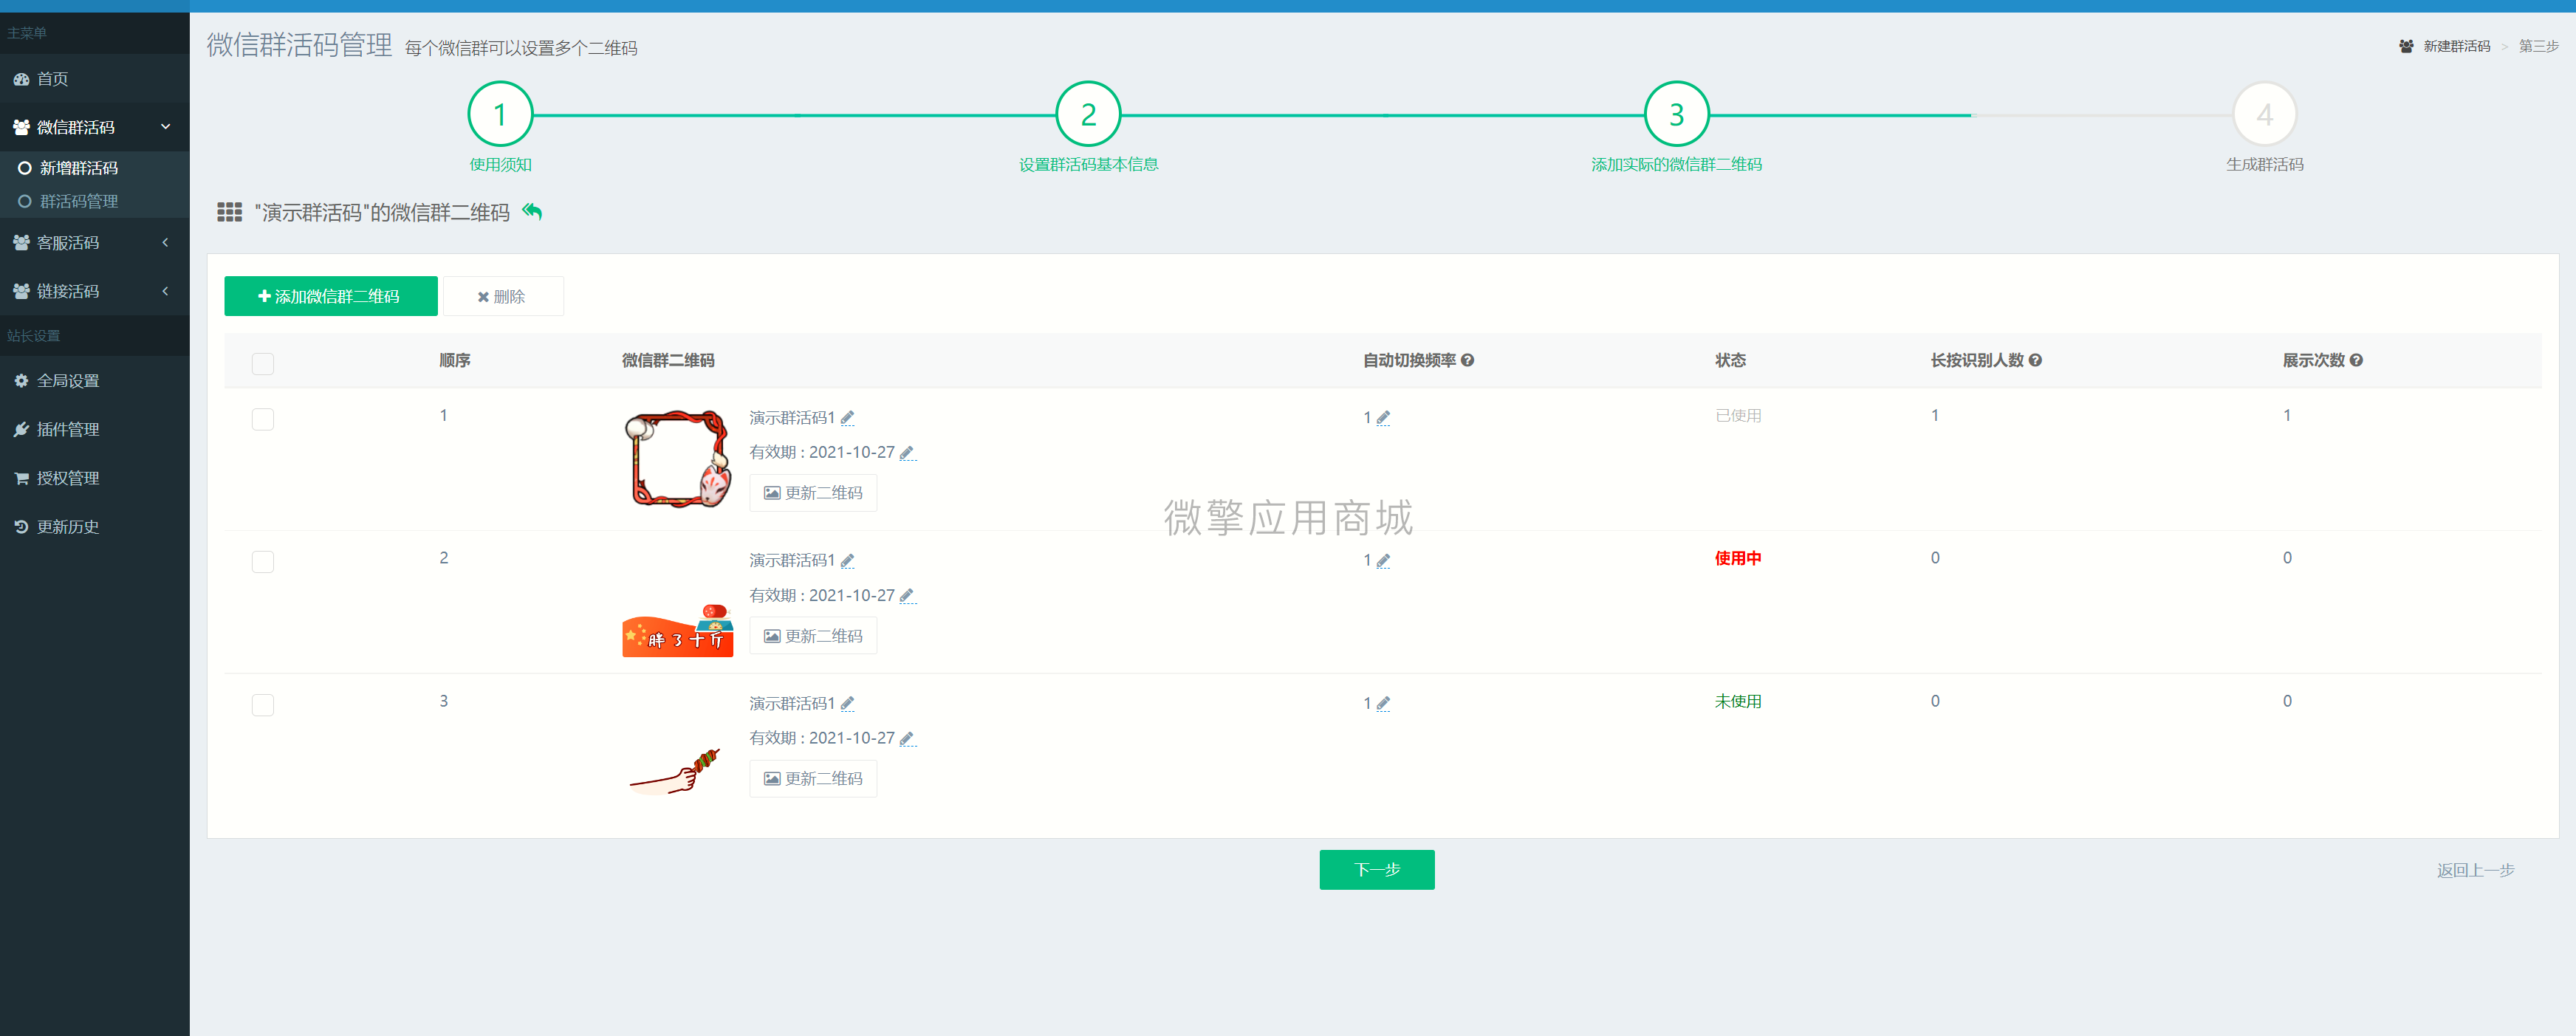Edit the auto-switch frequency pencil in row 1
The image size is (2576, 1036).
click(1383, 418)
